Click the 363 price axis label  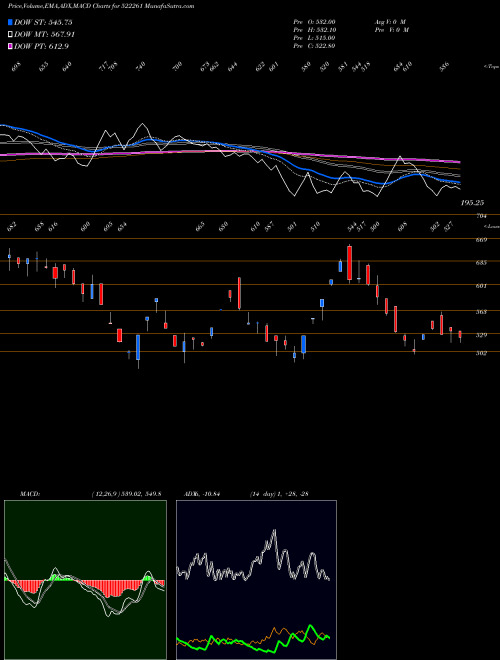pos(481,312)
